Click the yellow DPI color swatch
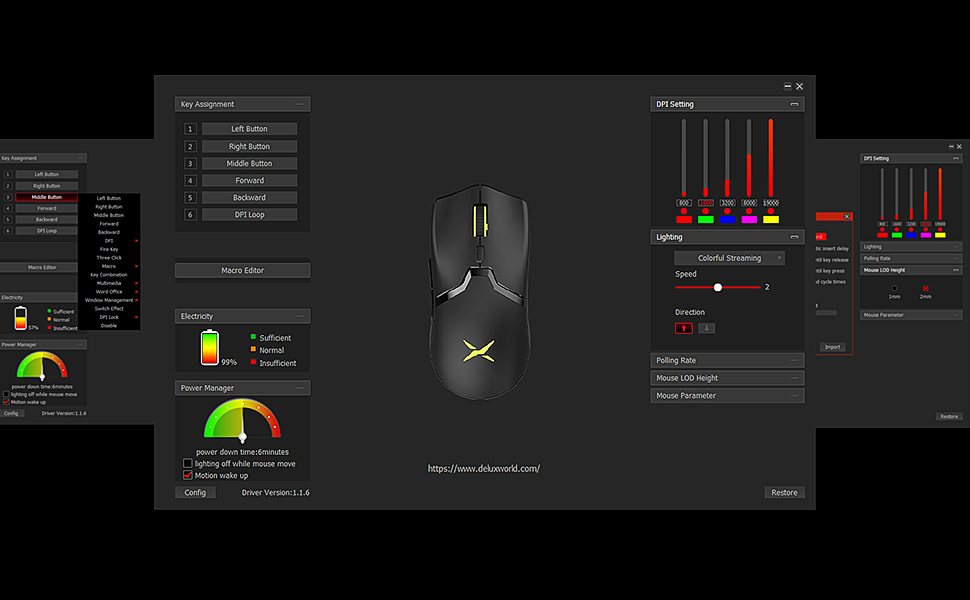This screenshot has height=600, width=970. (x=771, y=219)
